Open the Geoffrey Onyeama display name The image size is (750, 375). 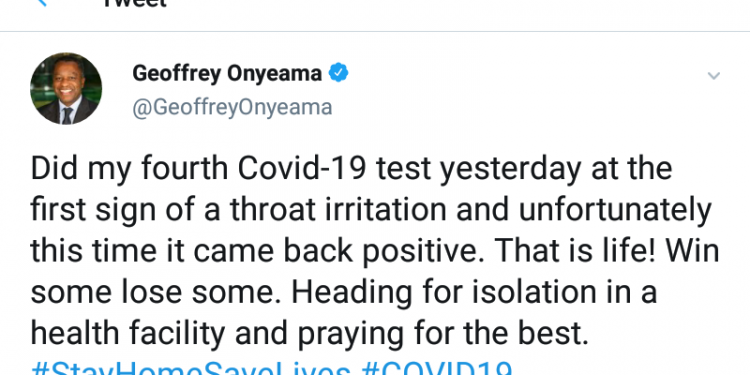pyautogui.click(x=227, y=74)
